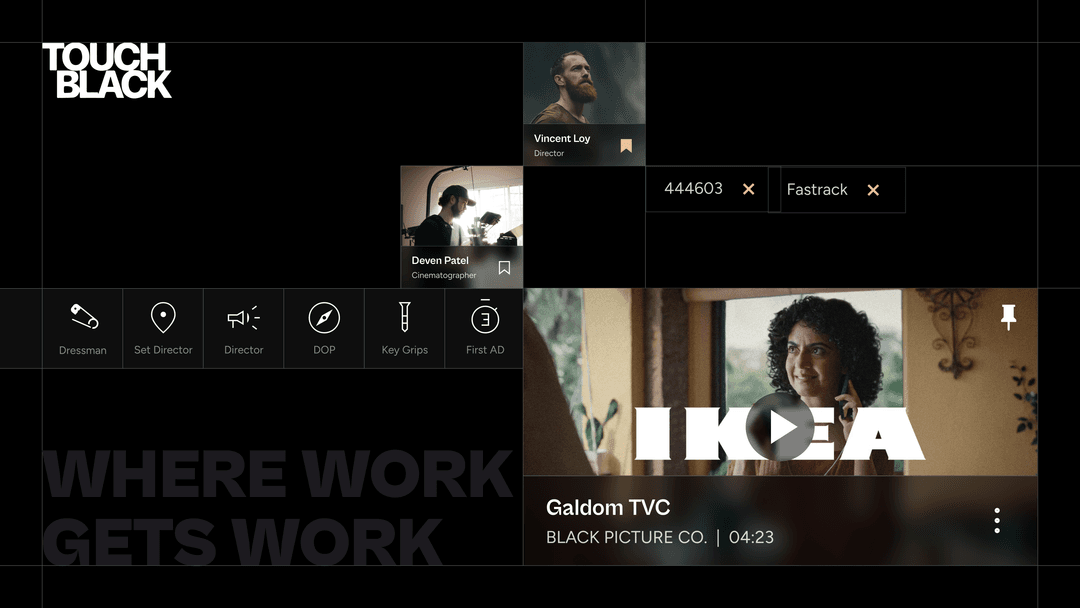Toggle bookmark on Vincent Loy card

[x=626, y=146]
